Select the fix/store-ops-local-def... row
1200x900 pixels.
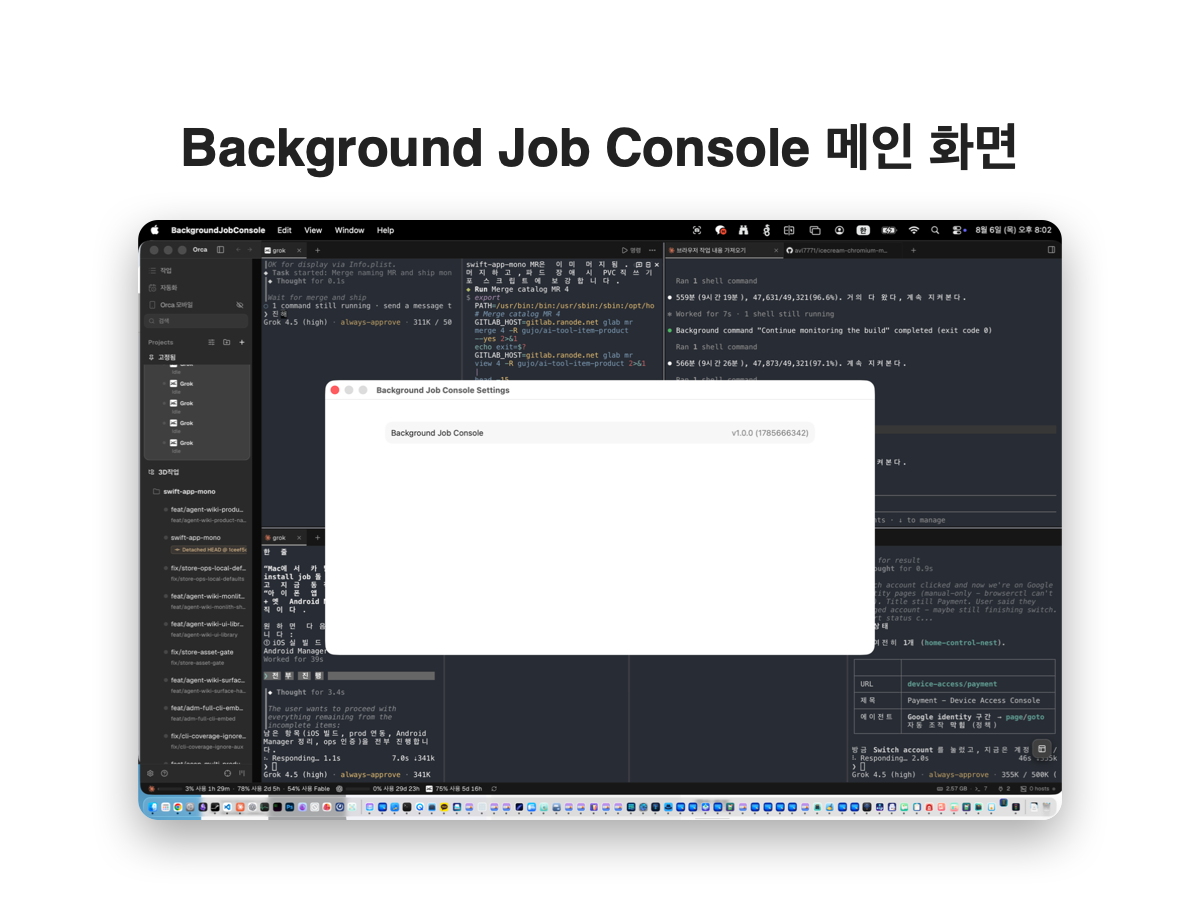(x=205, y=573)
